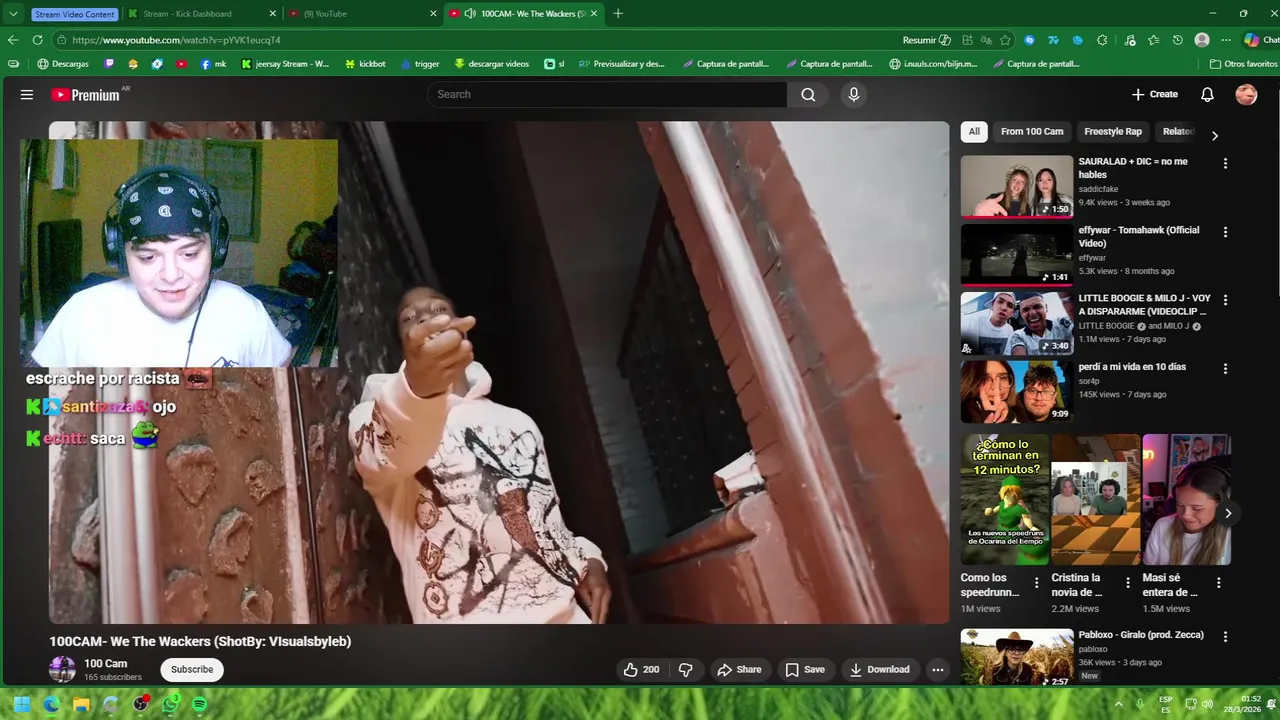Open the LITTLE BOOGIE & MILO J video title
1280x720 pixels.
[x=1144, y=305]
